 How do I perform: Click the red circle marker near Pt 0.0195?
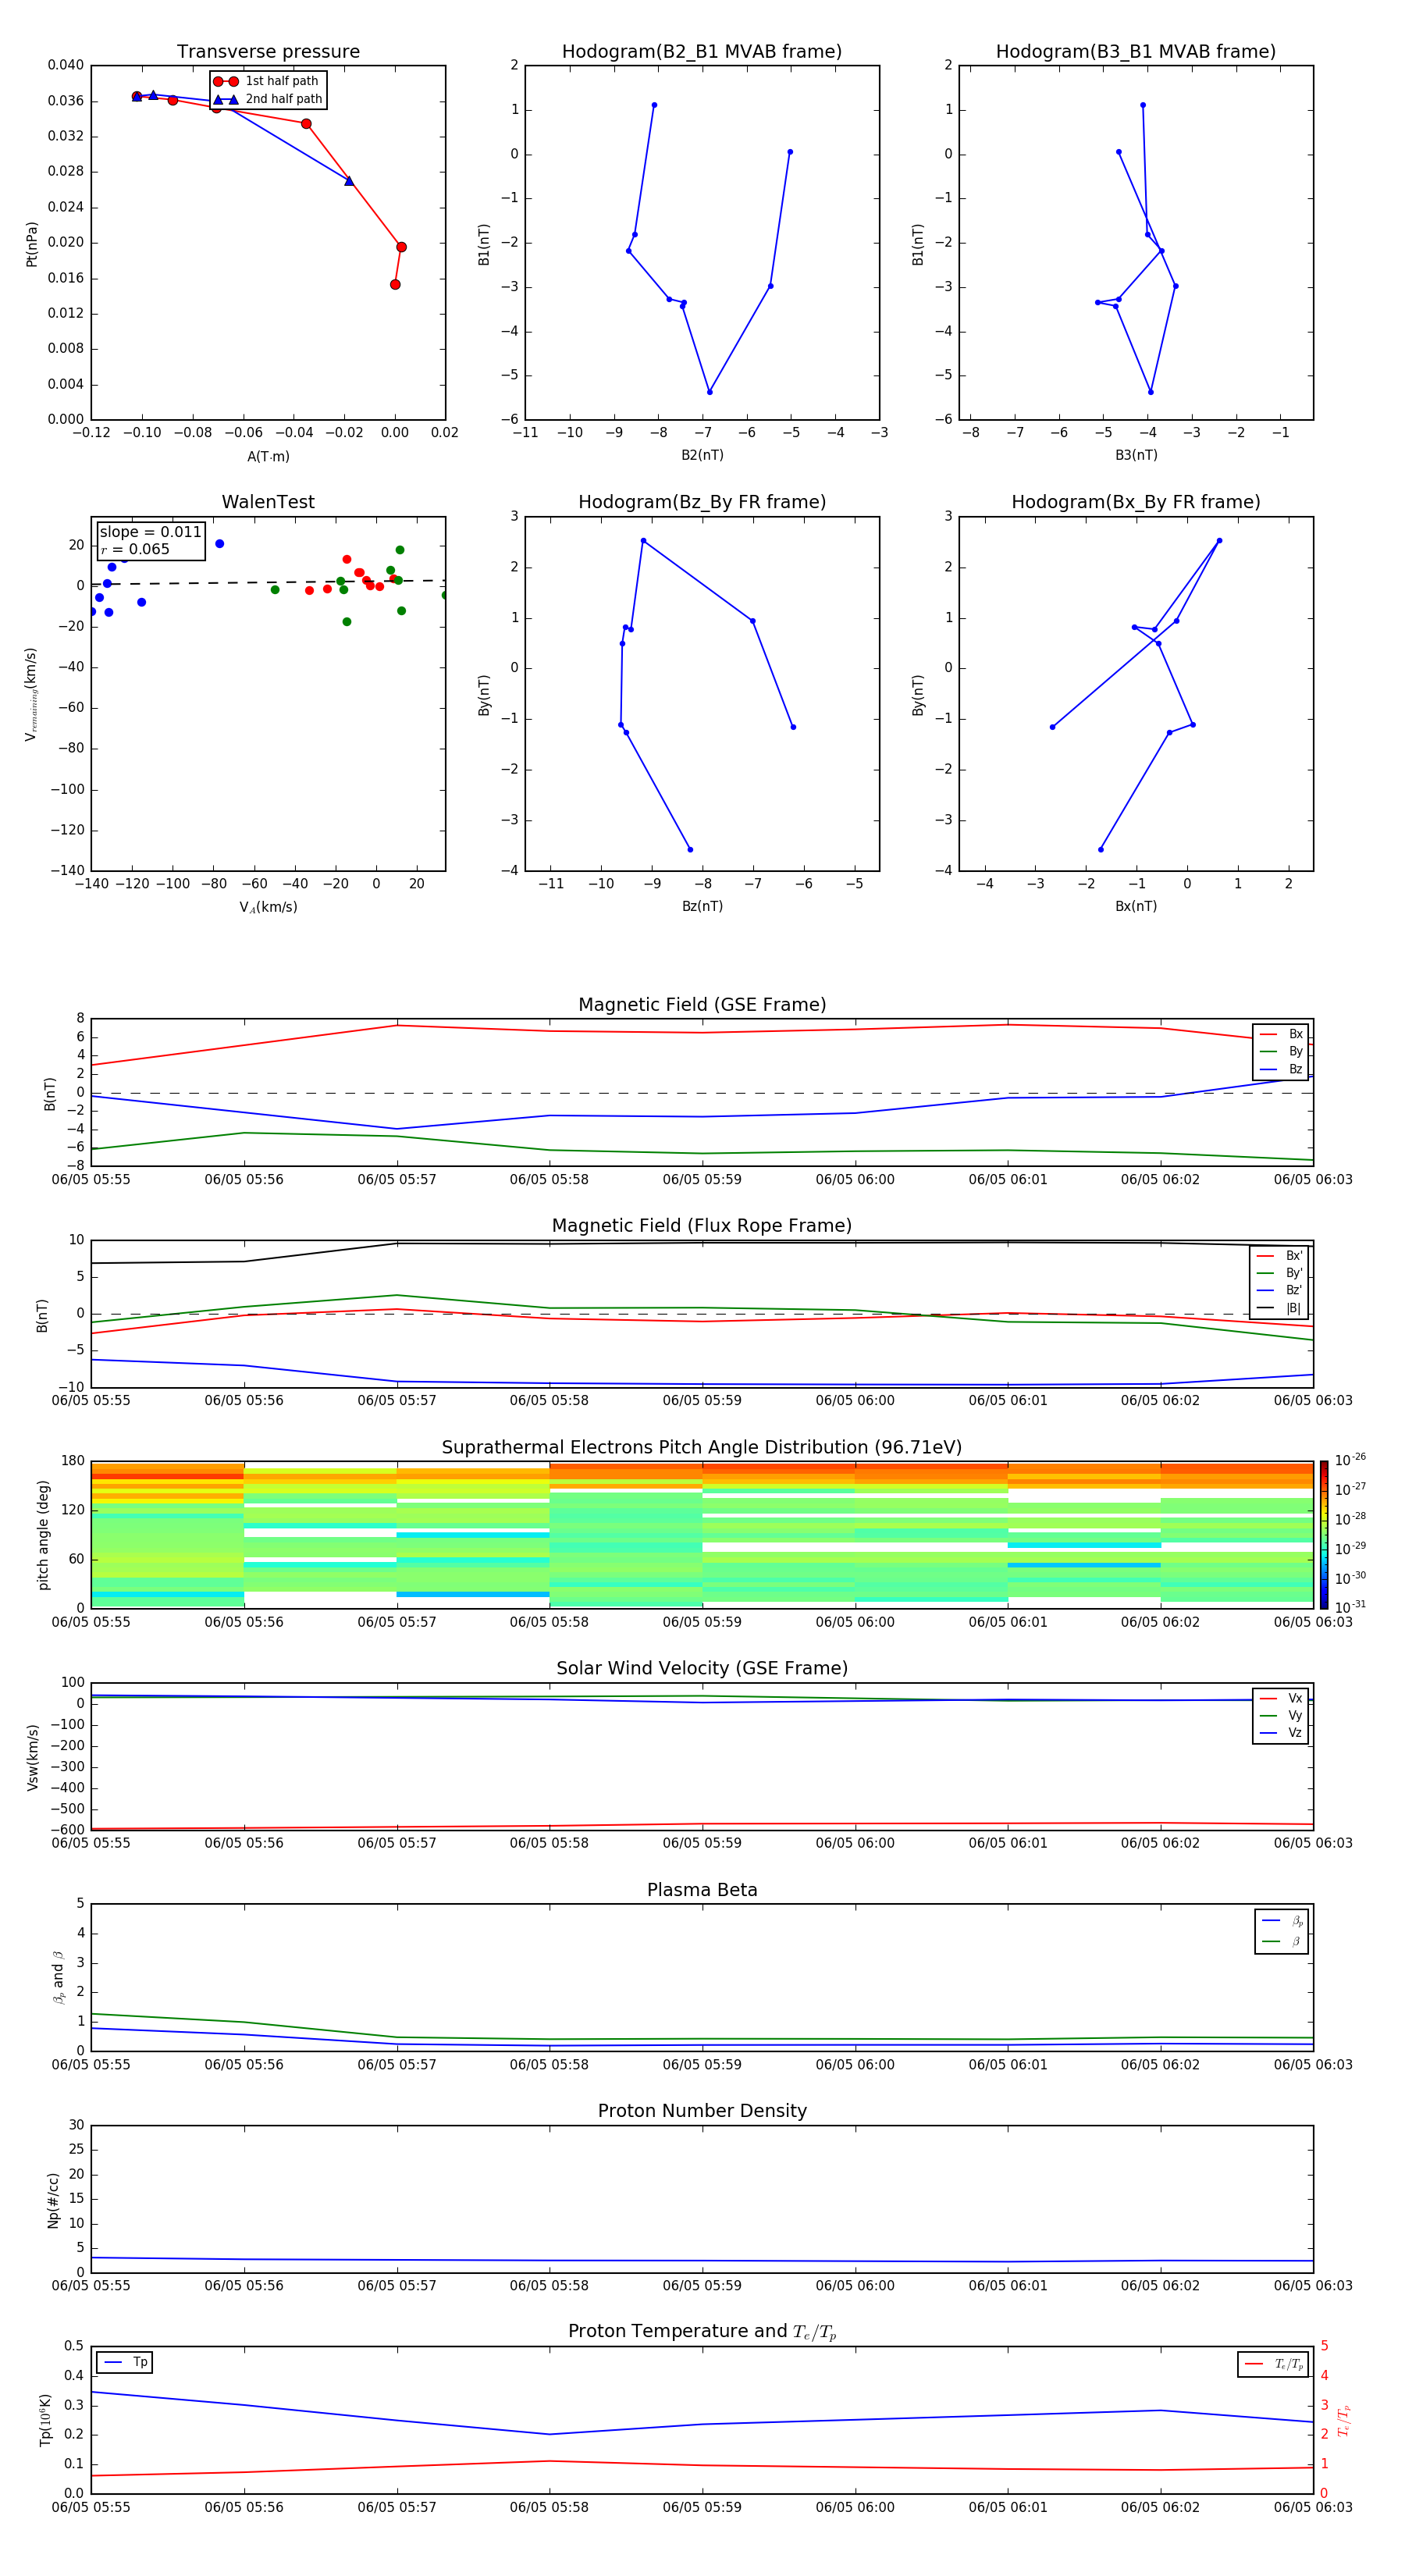coord(401,247)
